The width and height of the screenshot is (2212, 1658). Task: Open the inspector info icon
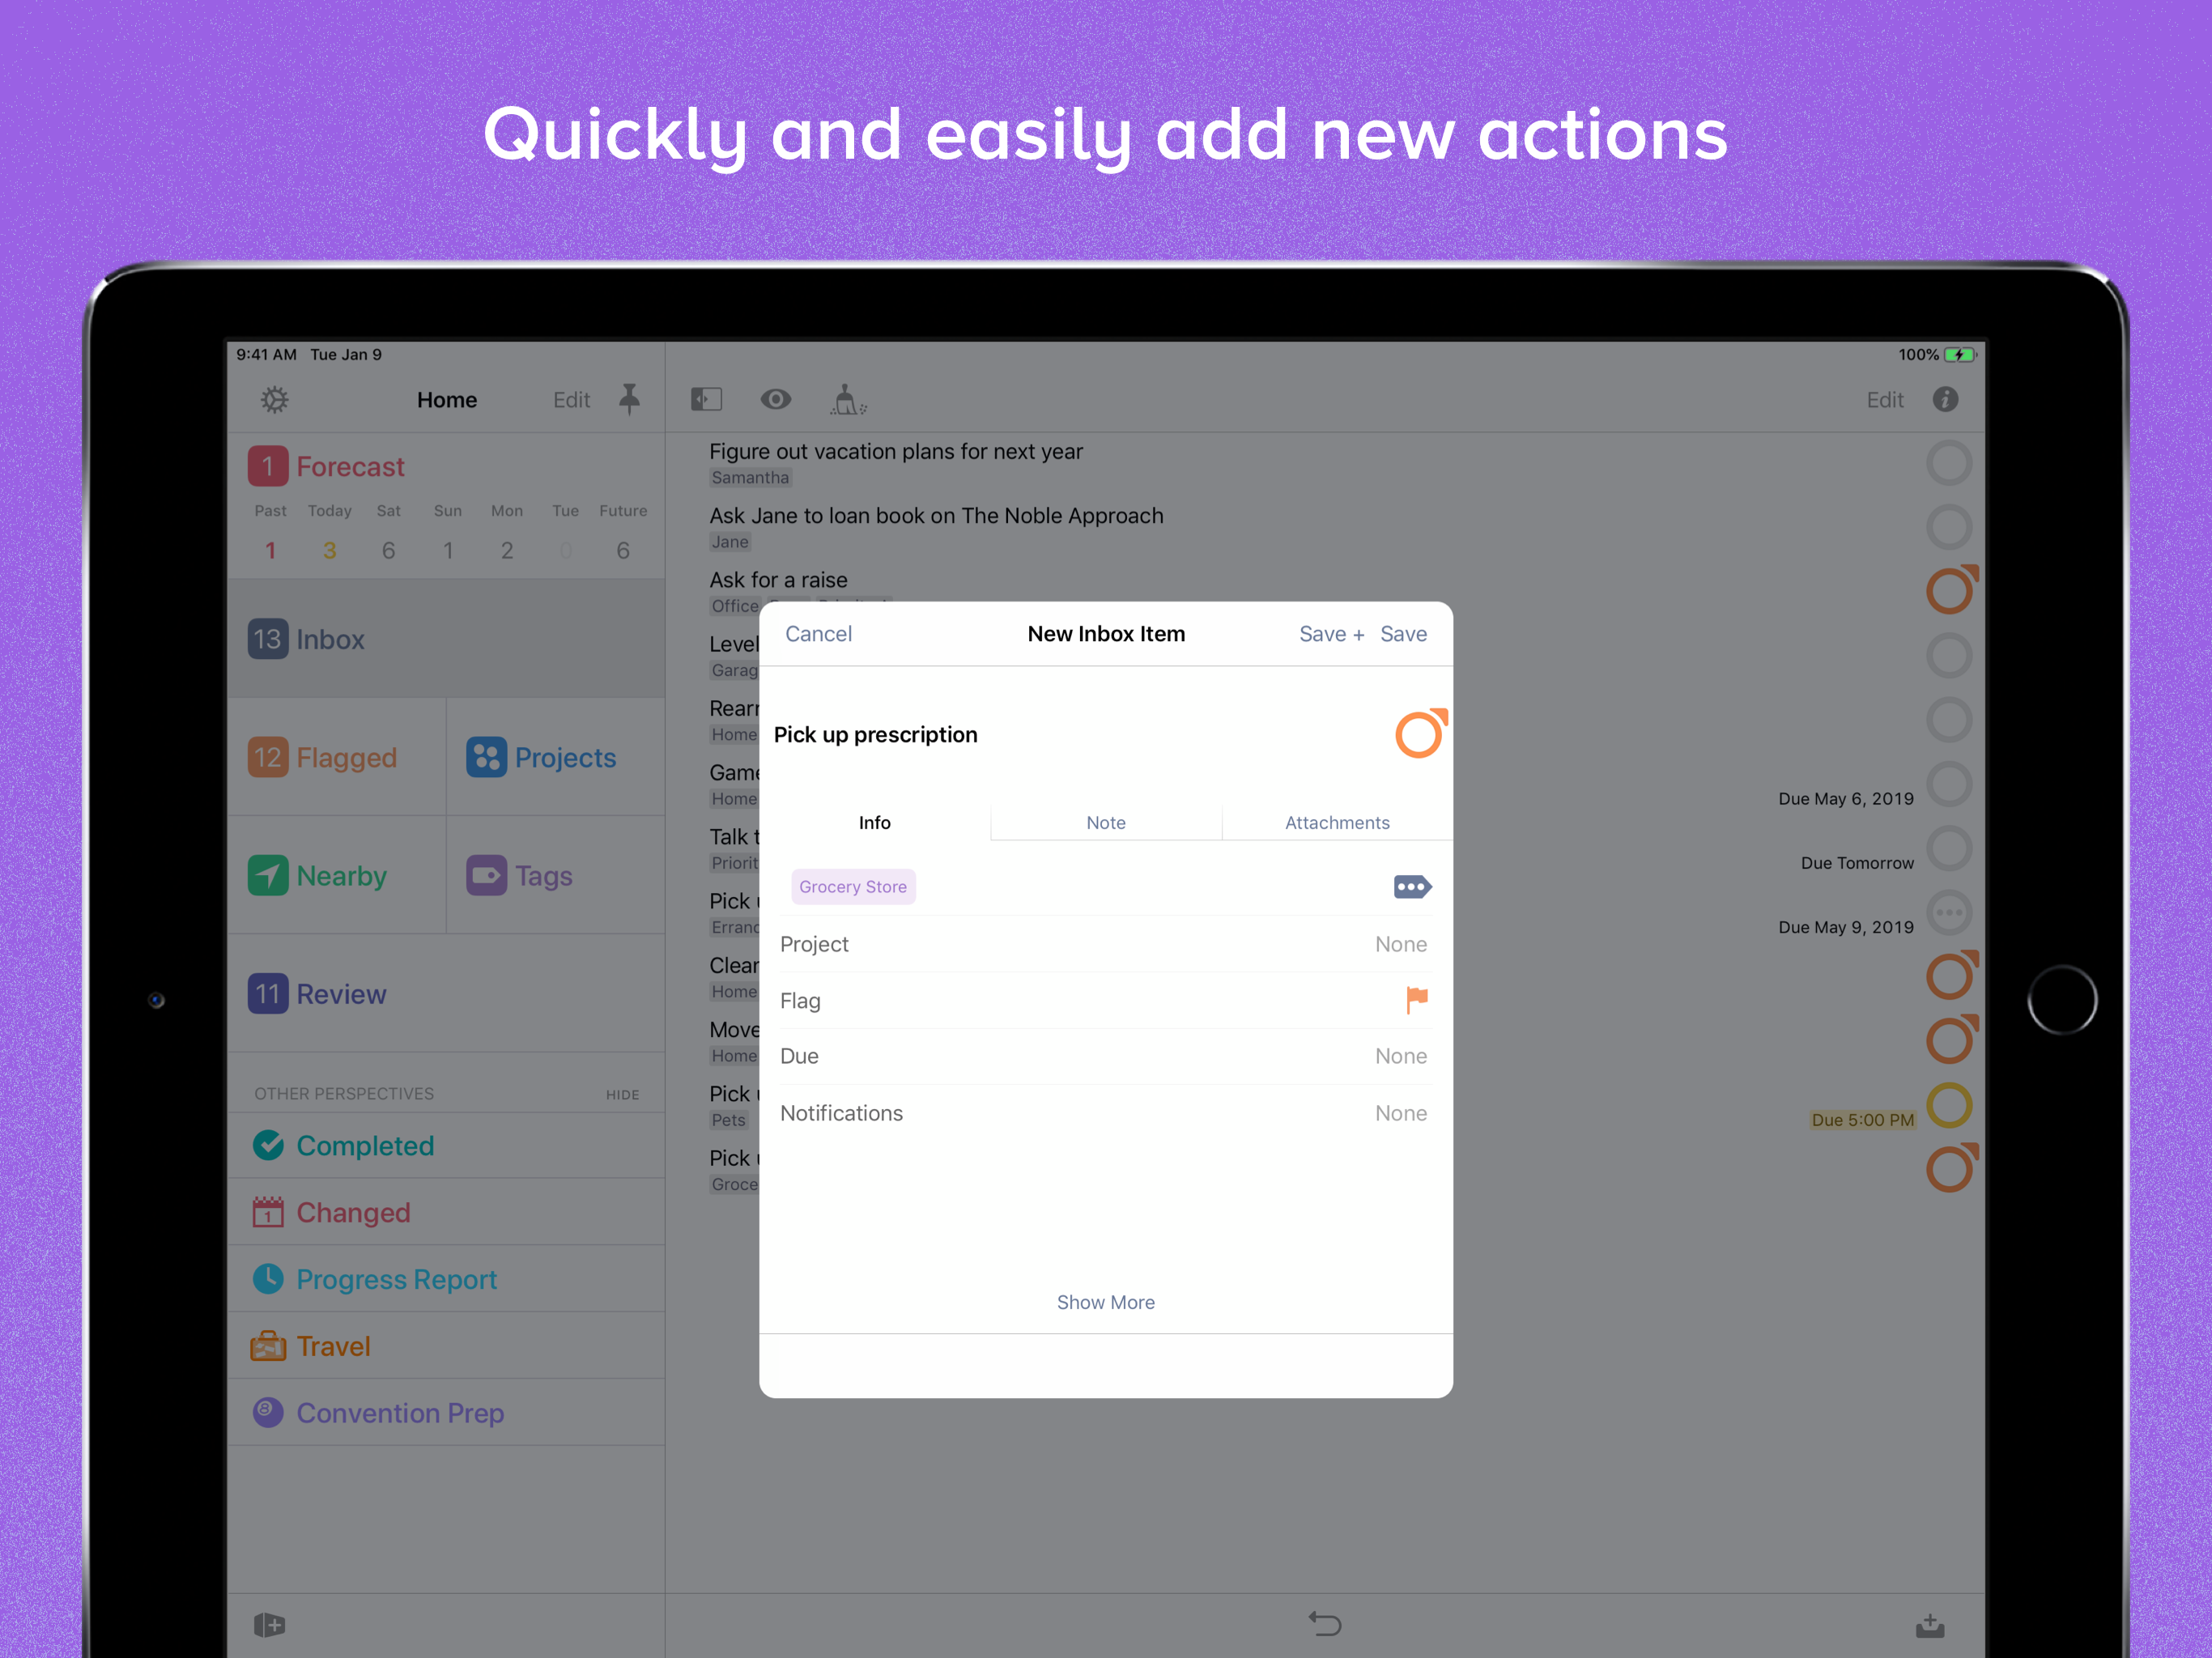[x=1944, y=400]
